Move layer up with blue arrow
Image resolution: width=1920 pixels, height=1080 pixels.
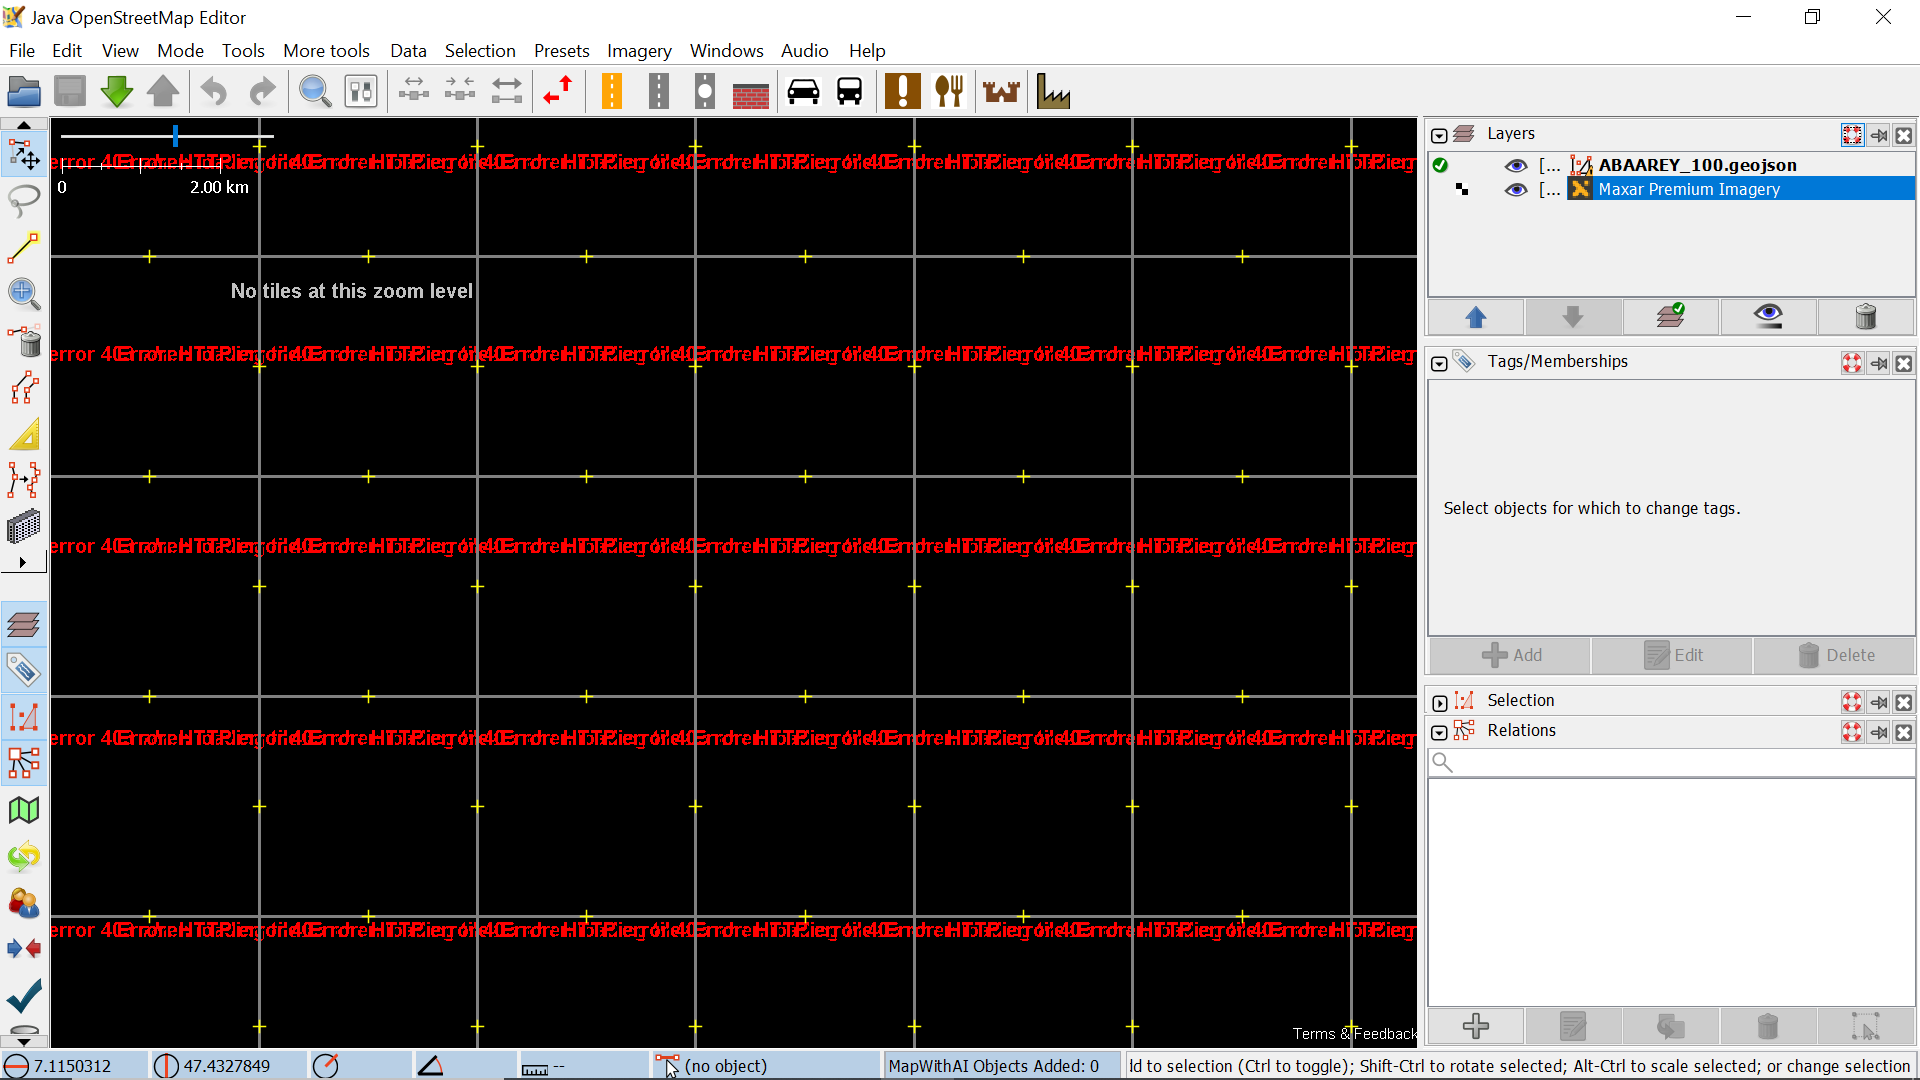pyautogui.click(x=1476, y=317)
